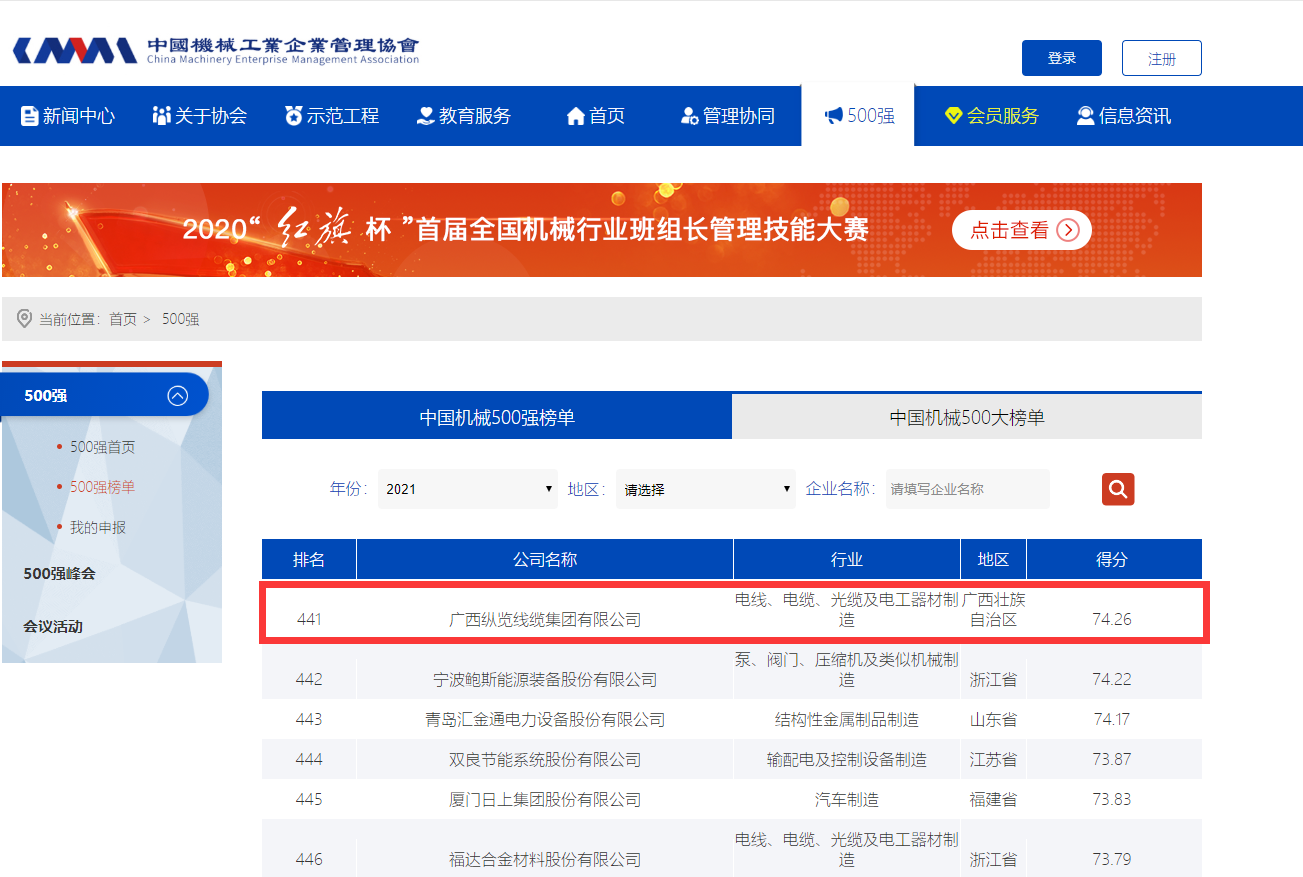Open 新闻中心 from the navigation bar

pyautogui.click(x=68, y=116)
